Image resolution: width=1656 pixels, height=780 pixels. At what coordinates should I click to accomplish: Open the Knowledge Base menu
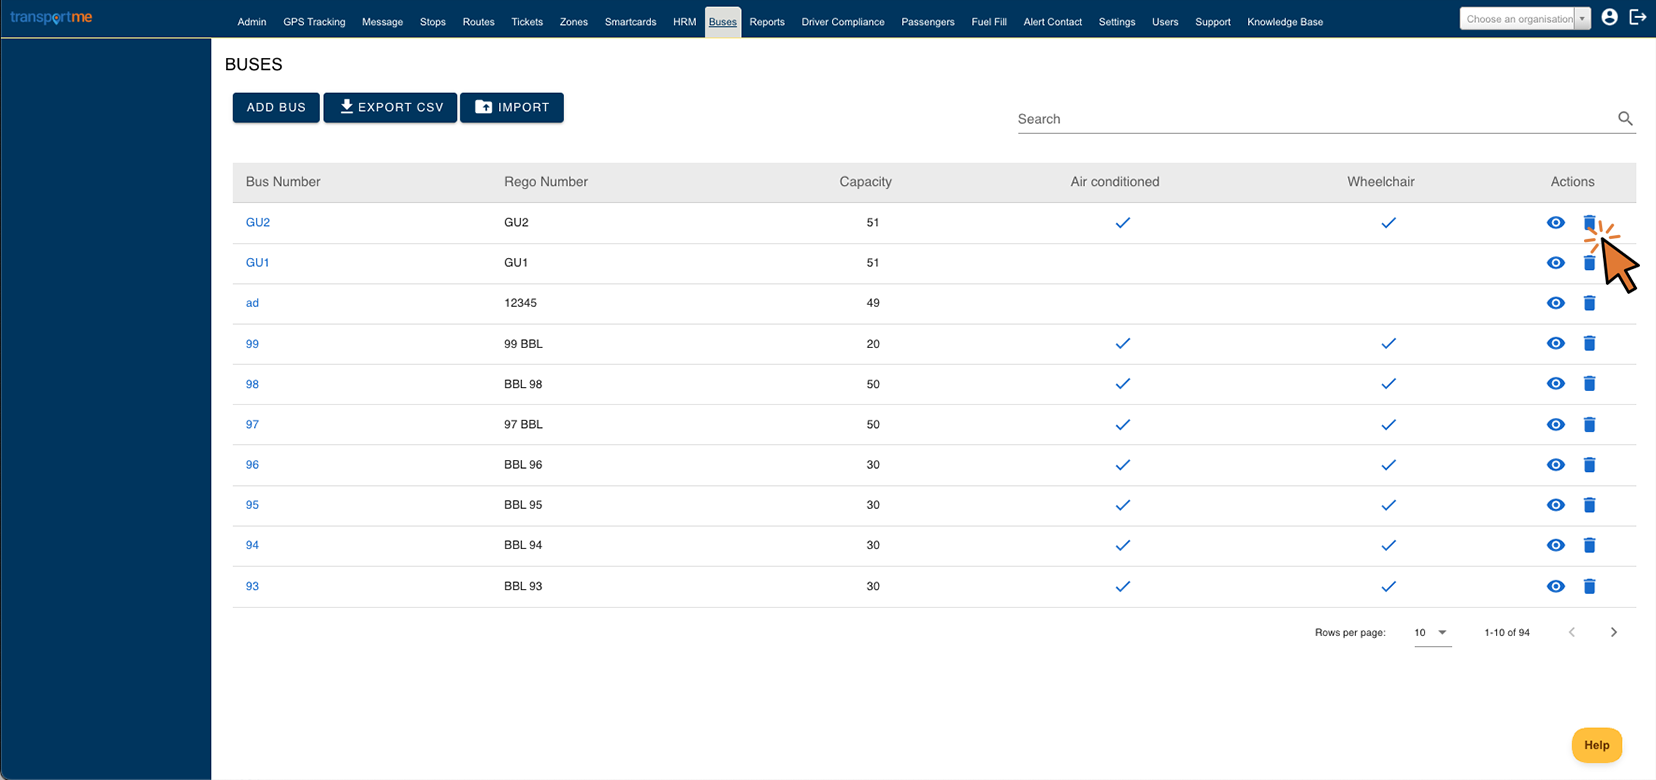(x=1285, y=22)
